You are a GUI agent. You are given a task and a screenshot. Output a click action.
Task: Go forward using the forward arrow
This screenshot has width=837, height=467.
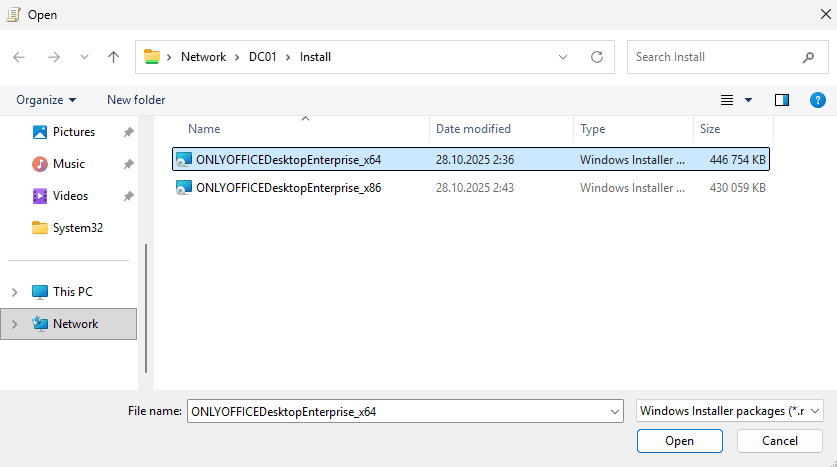click(54, 57)
